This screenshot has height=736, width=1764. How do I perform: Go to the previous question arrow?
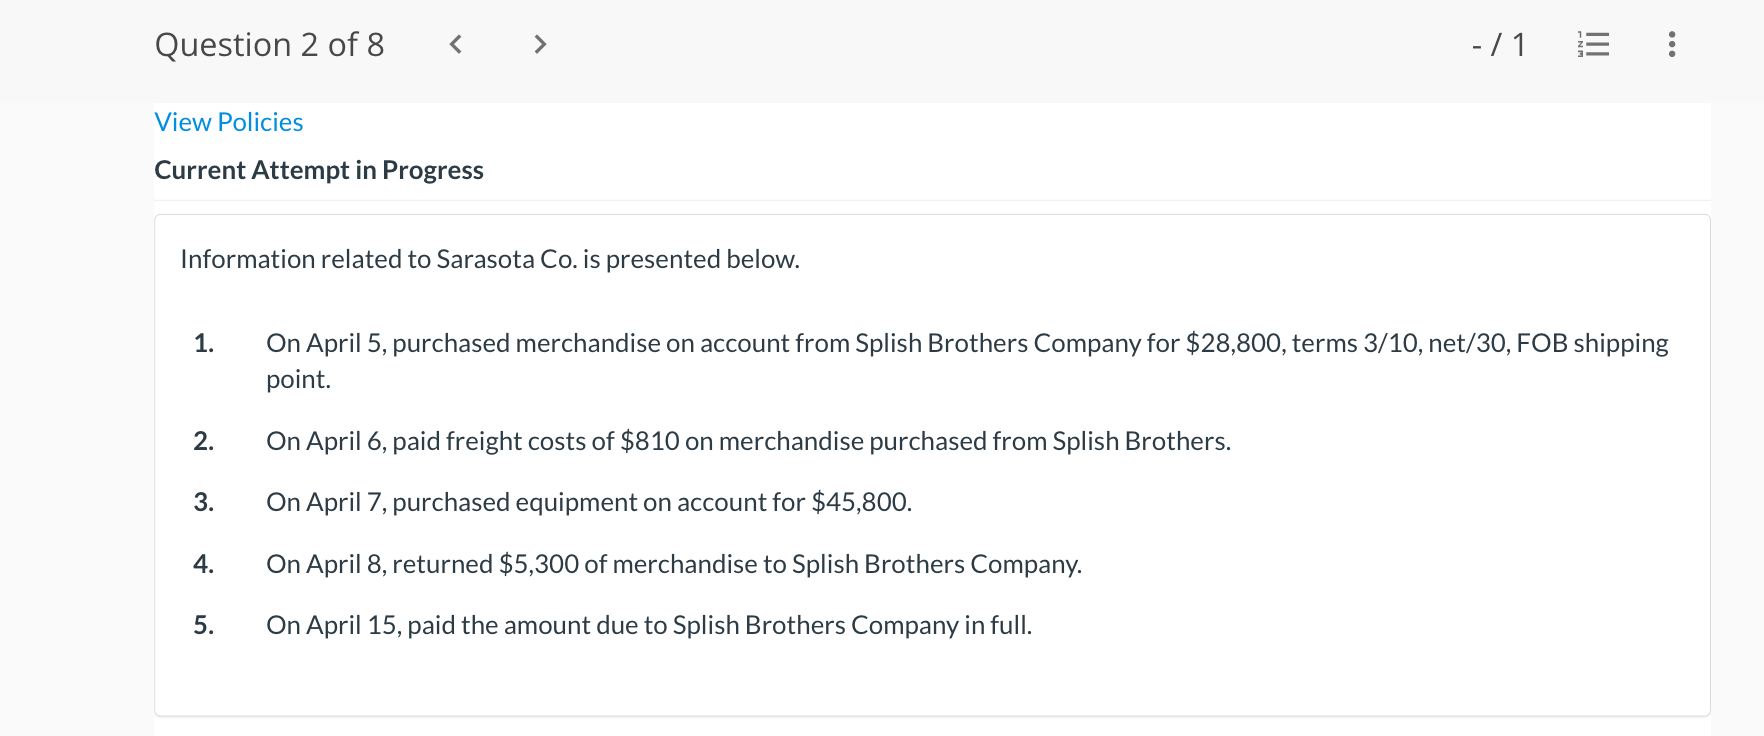point(456,44)
